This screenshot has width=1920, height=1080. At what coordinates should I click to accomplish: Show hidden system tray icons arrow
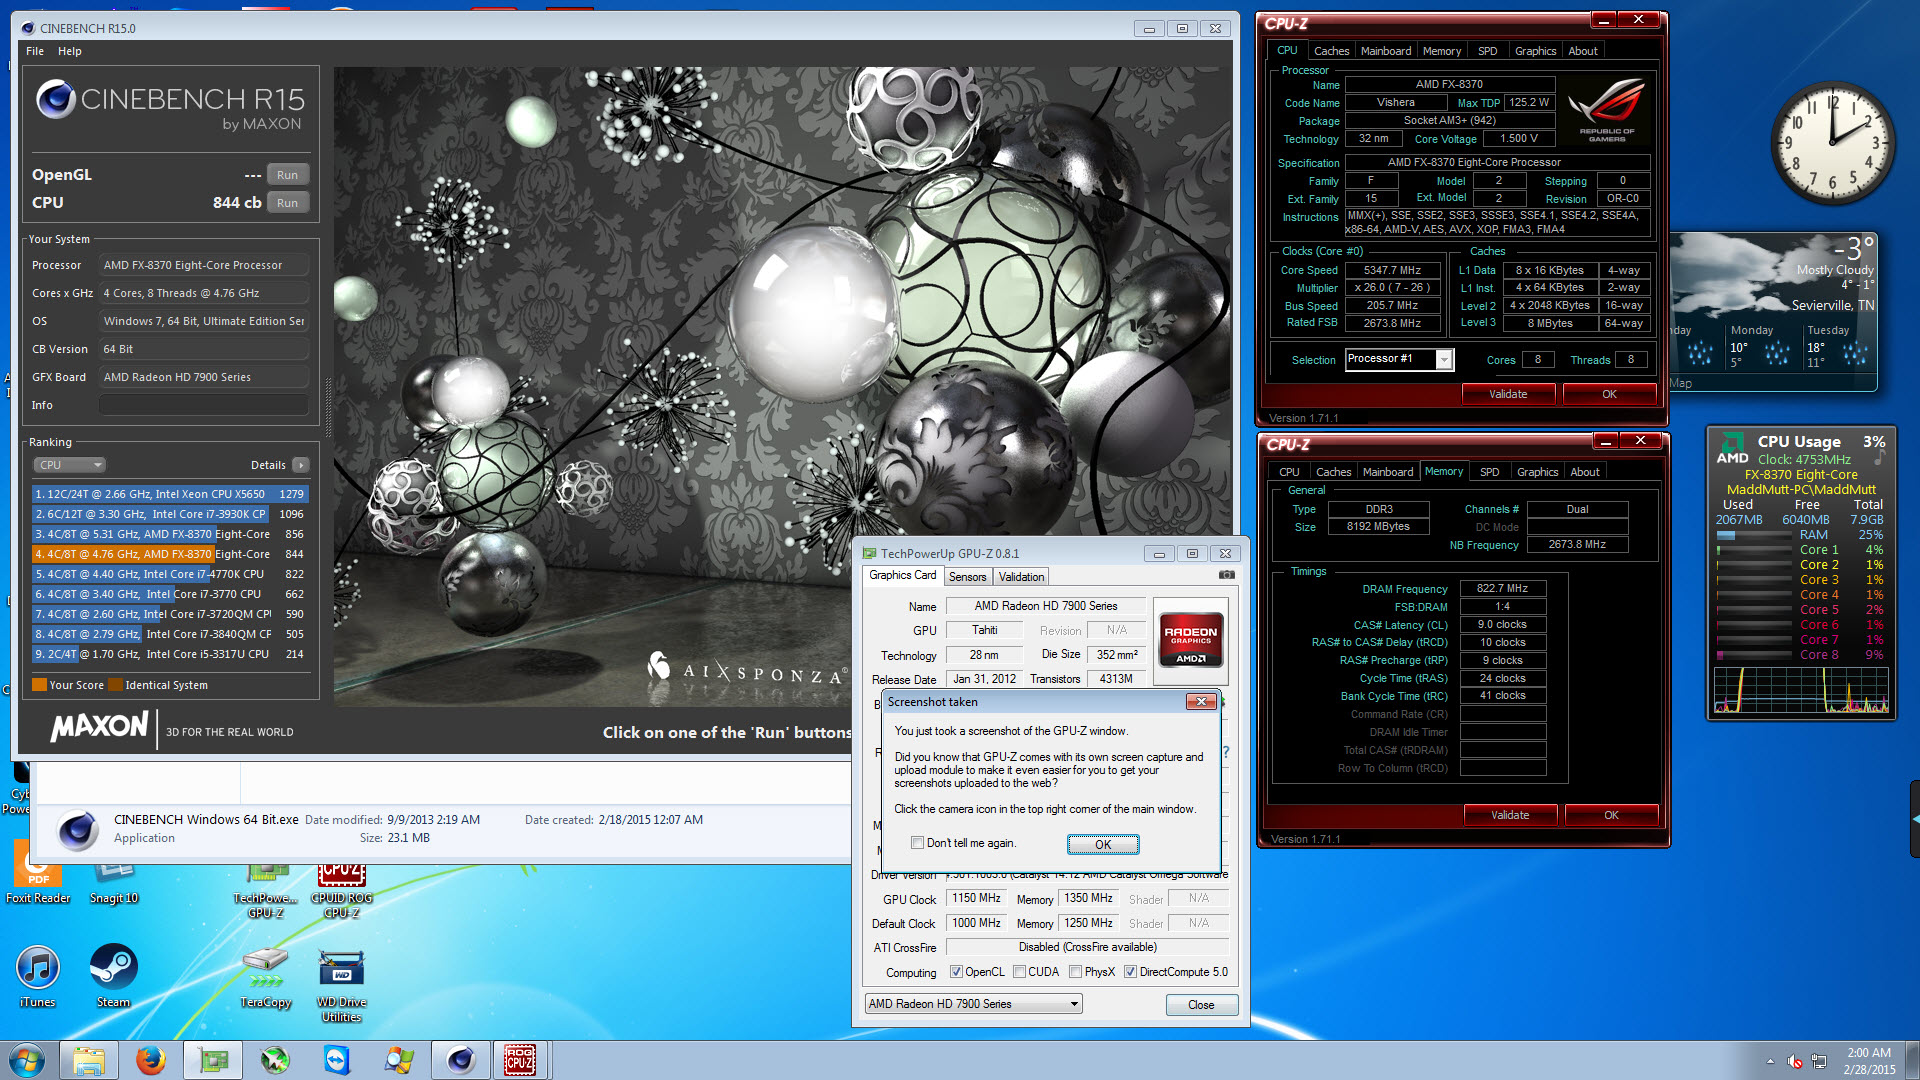1770,1061
